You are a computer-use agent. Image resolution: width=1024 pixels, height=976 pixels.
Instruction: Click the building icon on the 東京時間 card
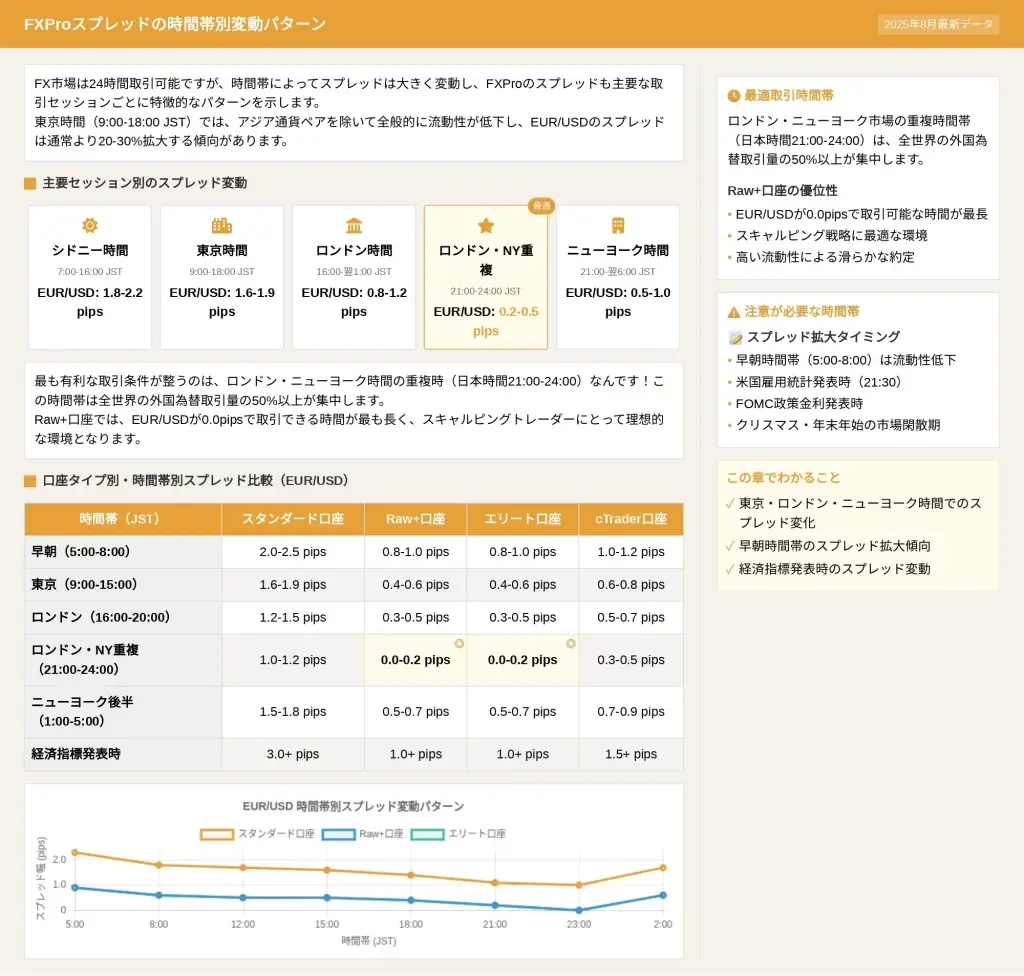(x=222, y=226)
